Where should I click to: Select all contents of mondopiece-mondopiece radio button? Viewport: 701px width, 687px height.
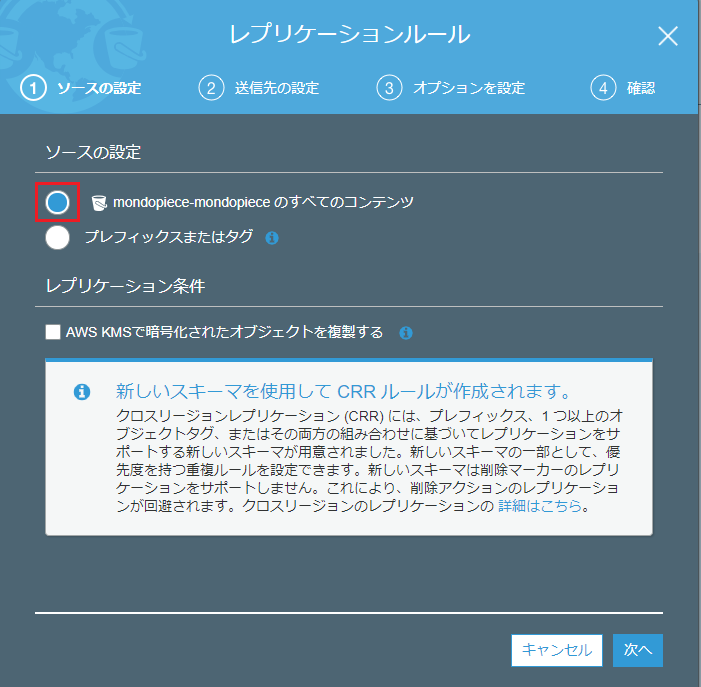tap(57, 202)
